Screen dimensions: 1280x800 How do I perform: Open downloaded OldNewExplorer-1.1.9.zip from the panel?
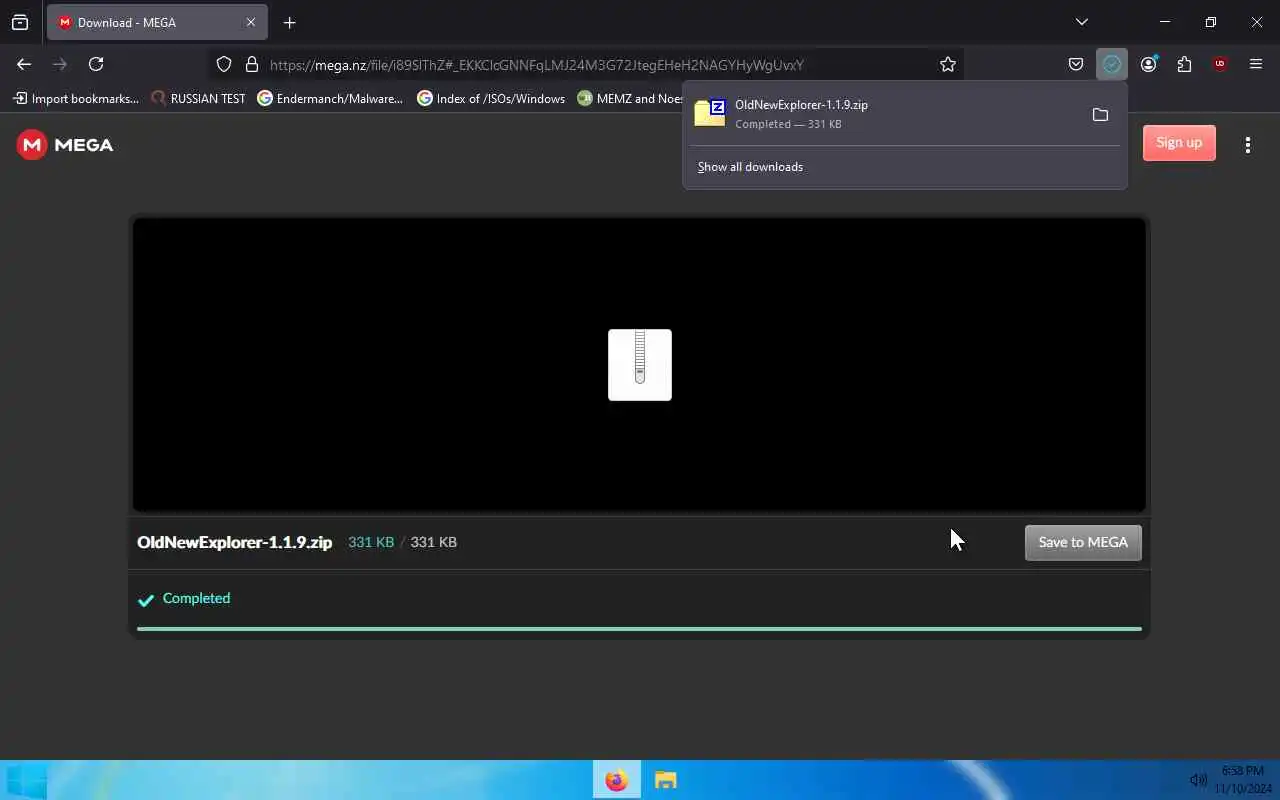(x=885, y=114)
